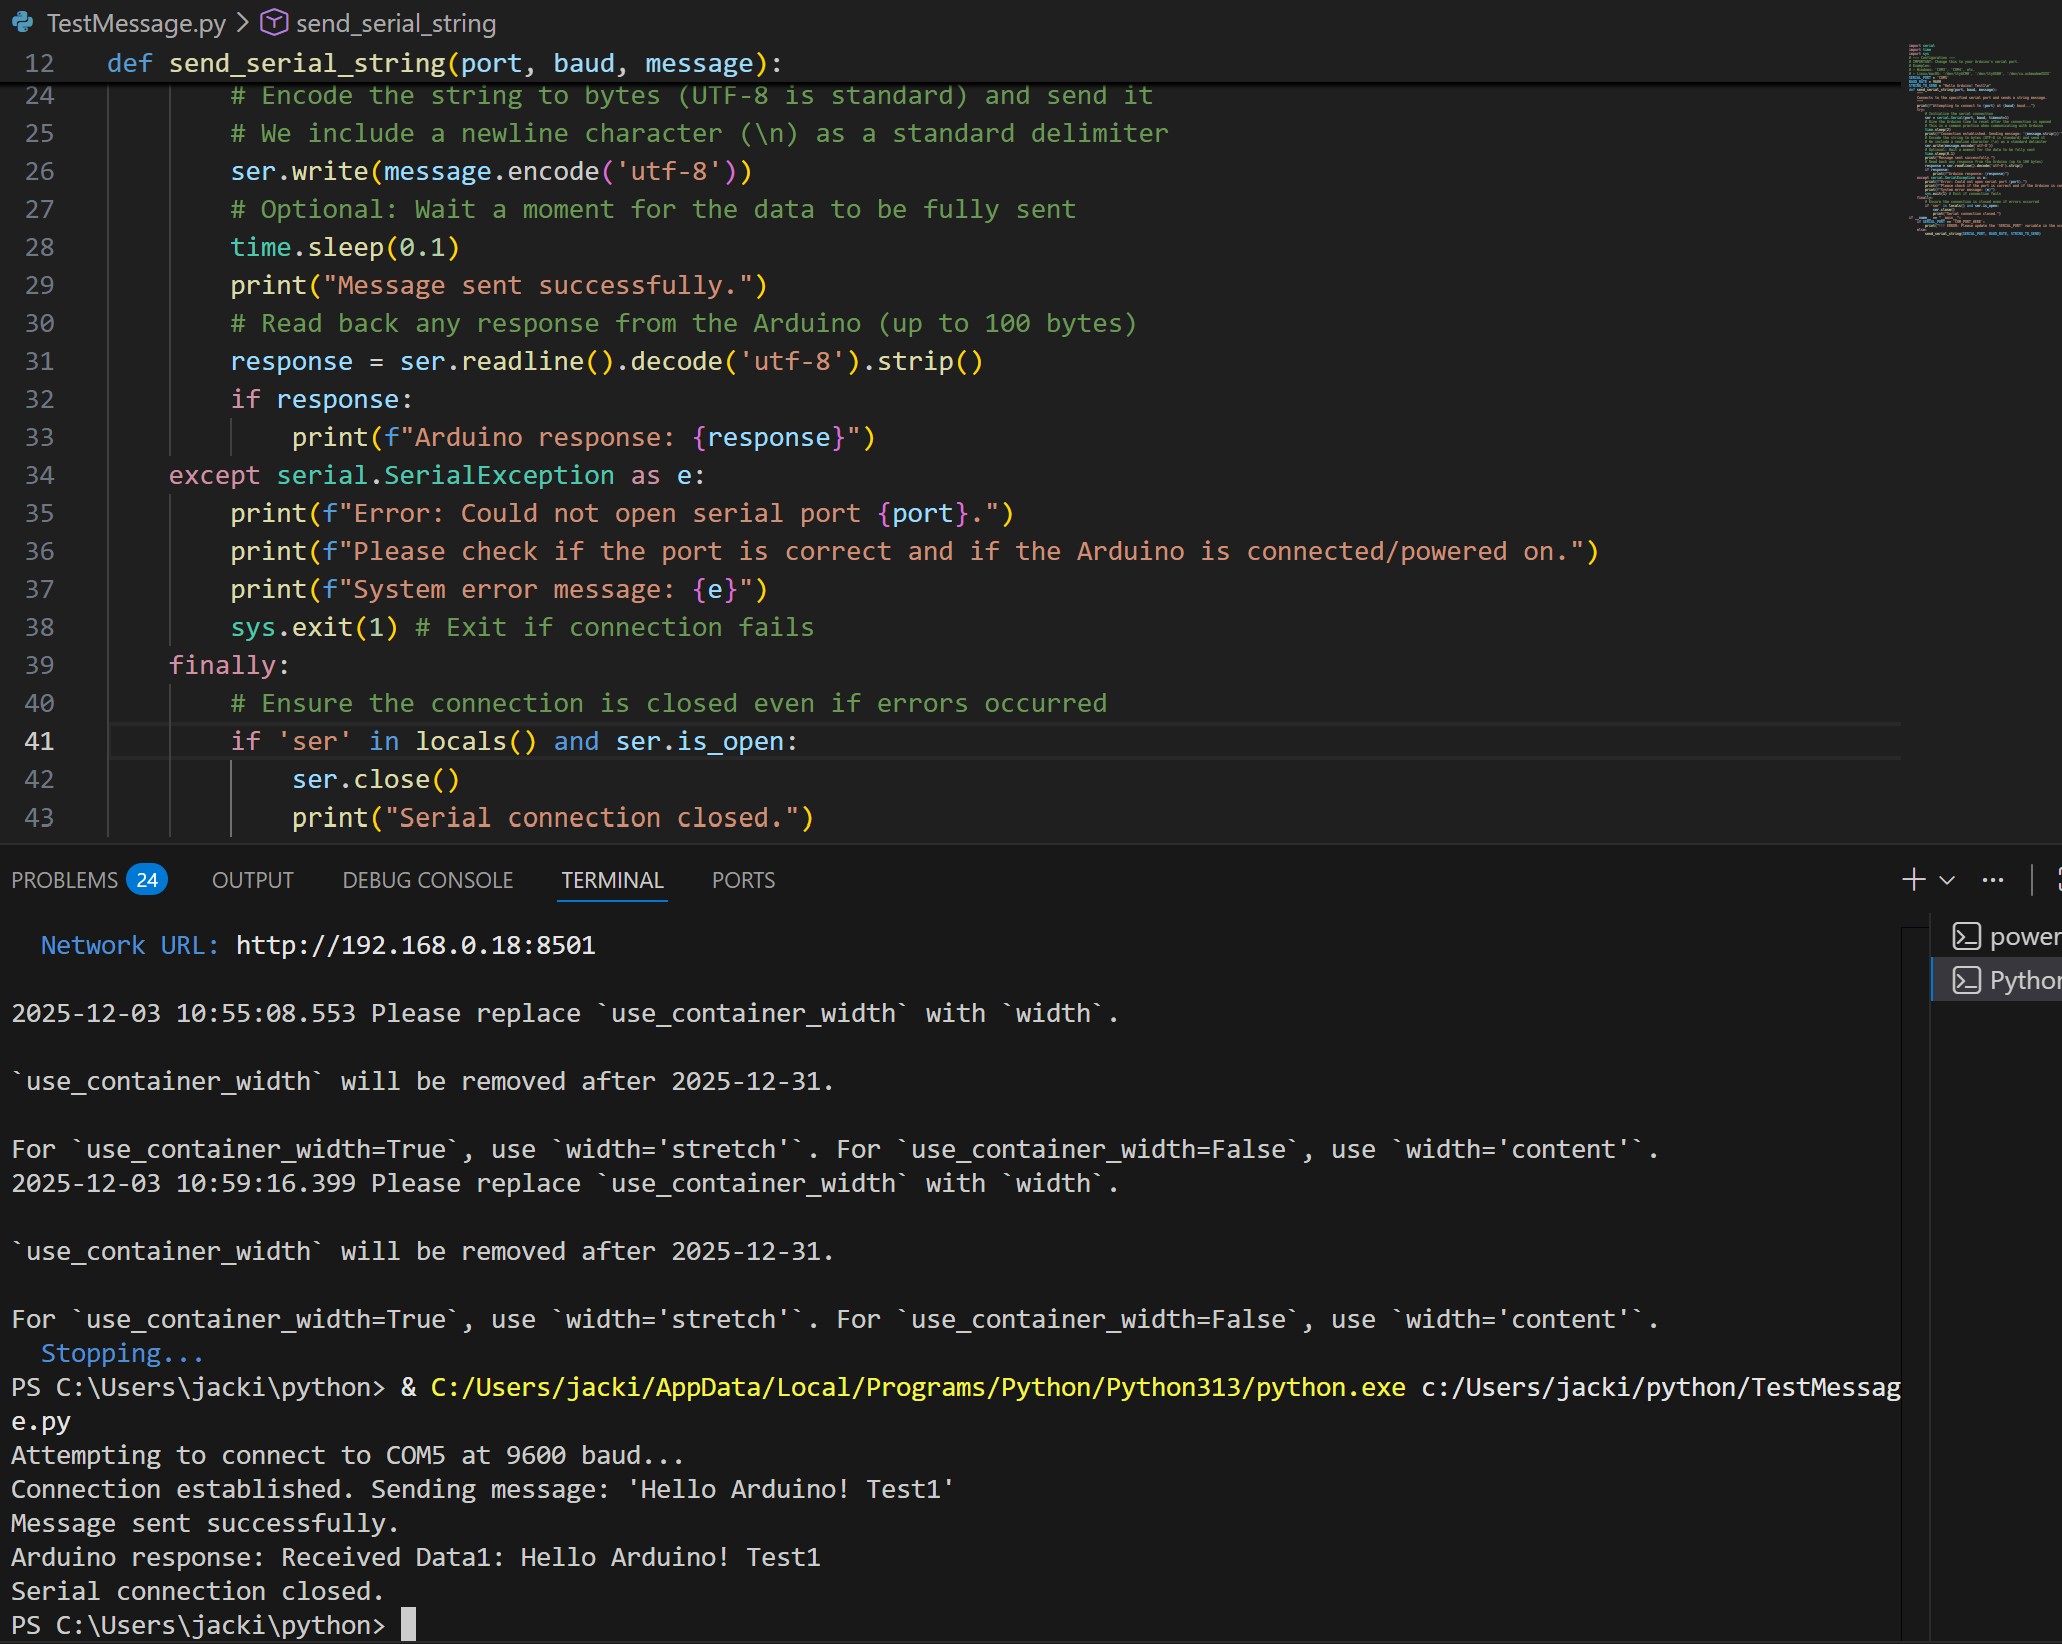Click the Network URL http://192.168.0.18:8501 link
The height and width of the screenshot is (1644, 2062).
click(415, 945)
